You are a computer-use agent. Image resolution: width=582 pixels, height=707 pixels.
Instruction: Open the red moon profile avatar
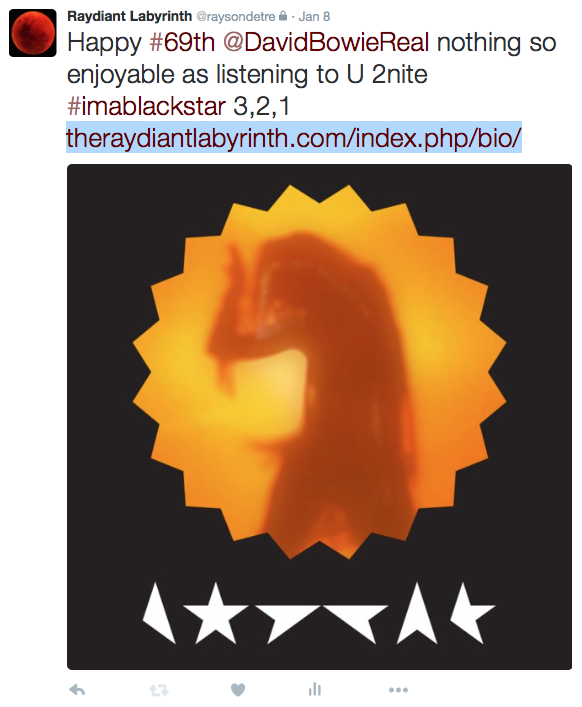point(33,33)
